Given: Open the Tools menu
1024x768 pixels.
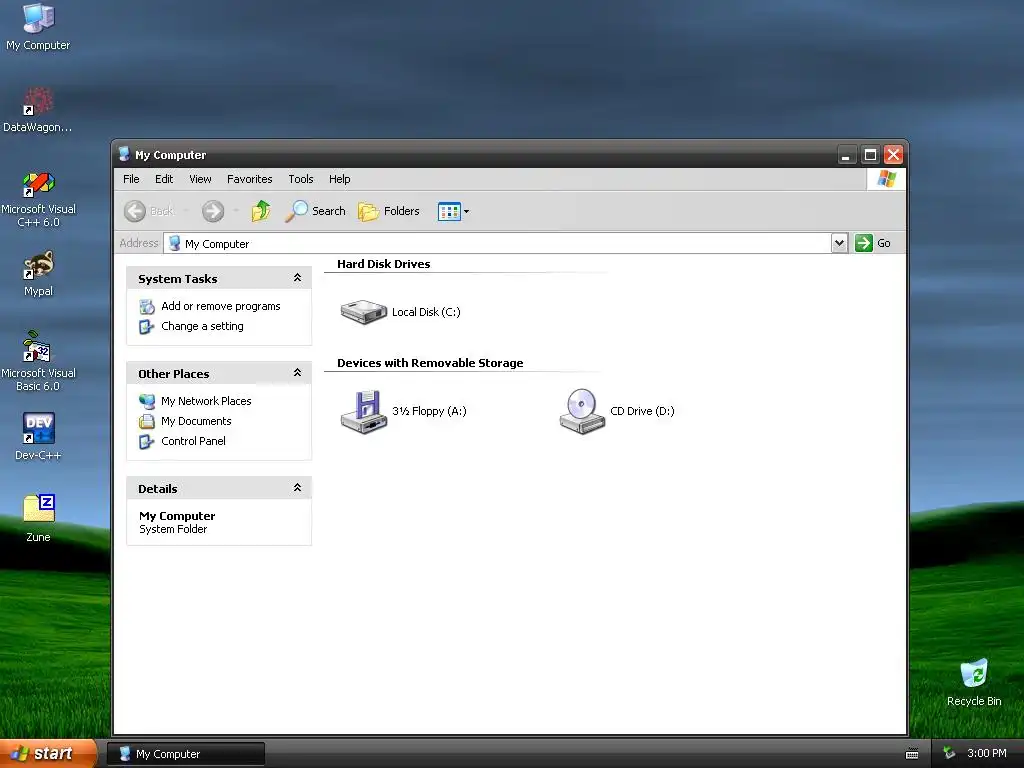Looking at the screenshot, I should pyautogui.click(x=300, y=179).
